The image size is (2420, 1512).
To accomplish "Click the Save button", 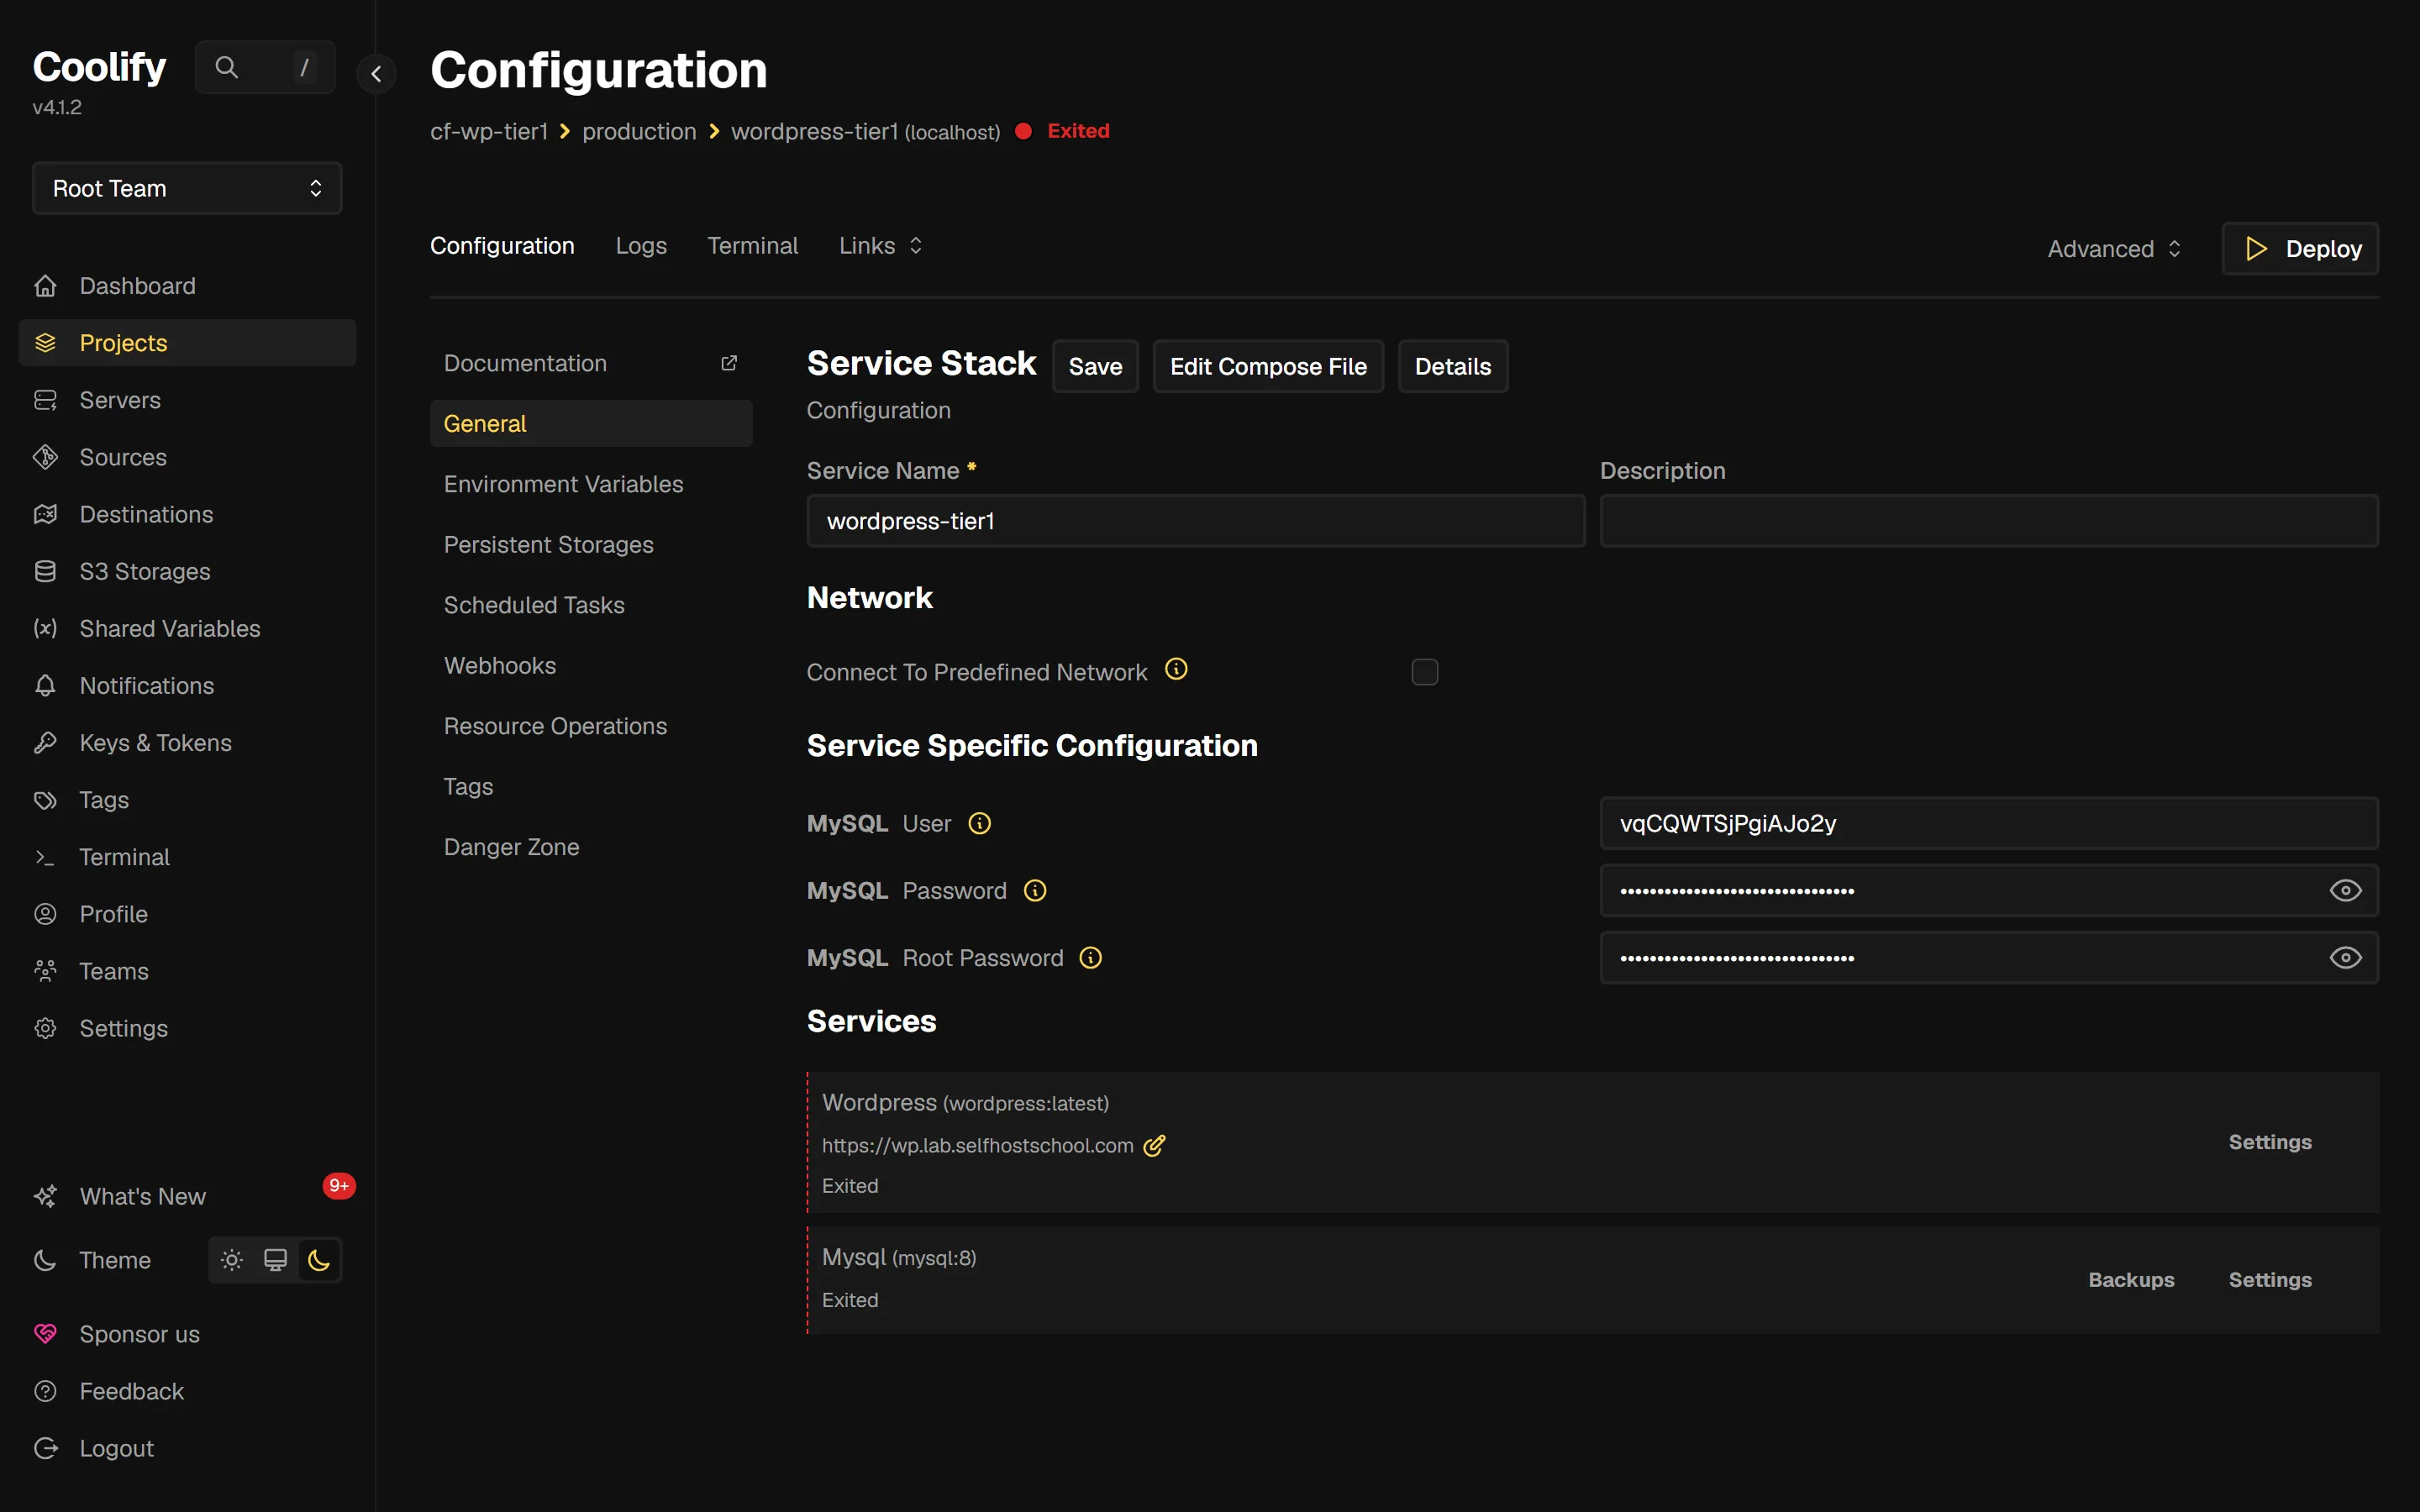I will coord(1095,367).
